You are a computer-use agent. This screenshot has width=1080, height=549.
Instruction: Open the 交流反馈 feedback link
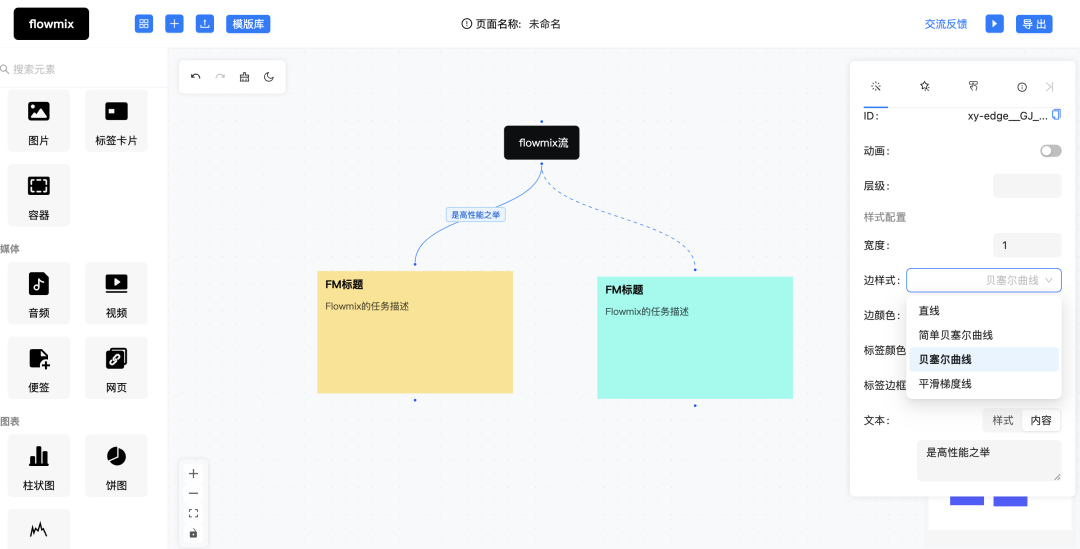(946, 24)
